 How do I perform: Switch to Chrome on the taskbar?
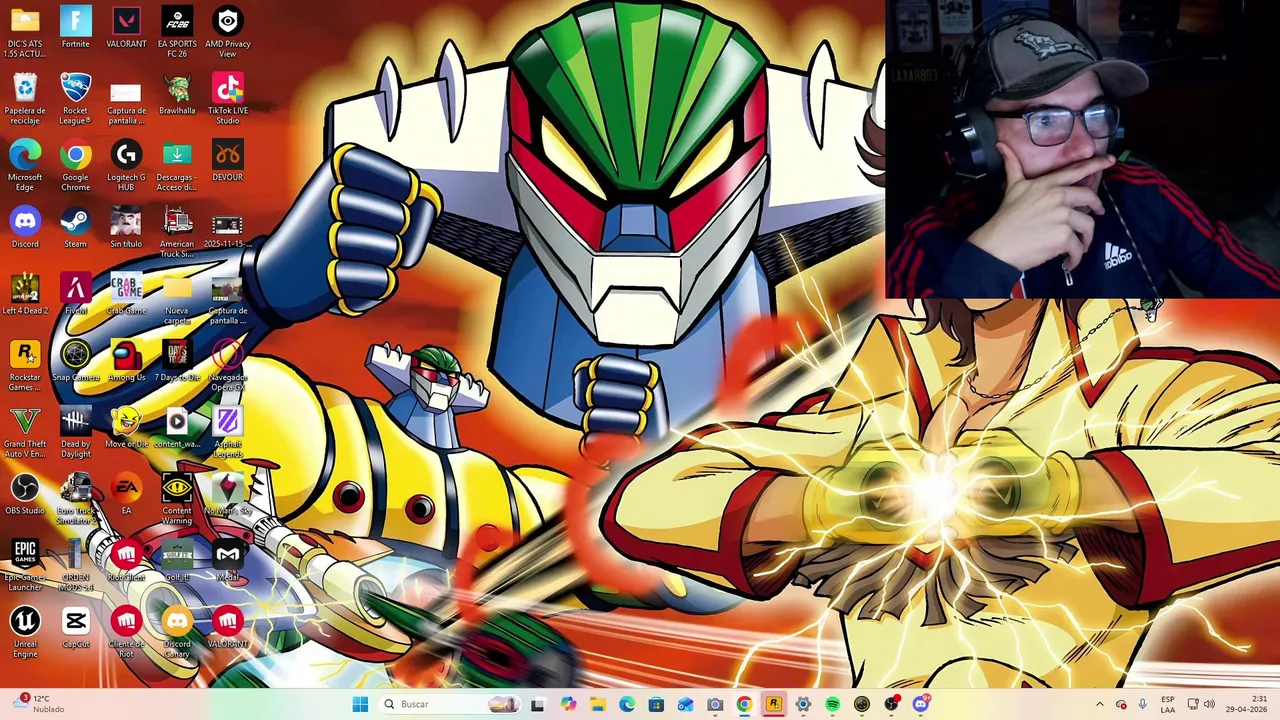coord(744,704)
